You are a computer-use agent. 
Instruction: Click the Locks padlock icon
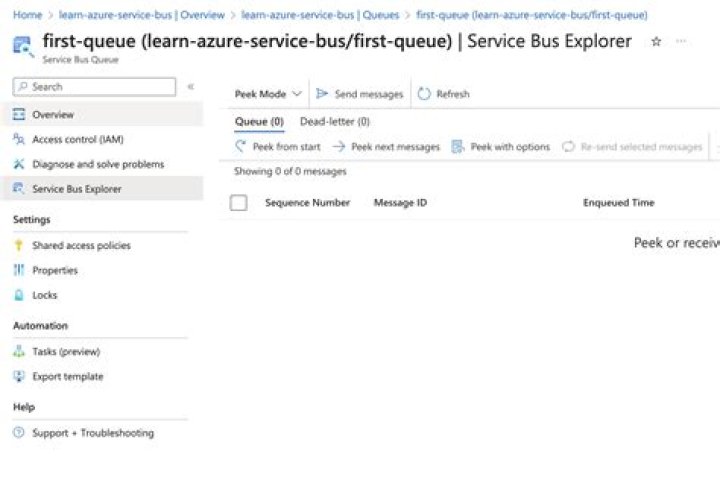(19, 295)
